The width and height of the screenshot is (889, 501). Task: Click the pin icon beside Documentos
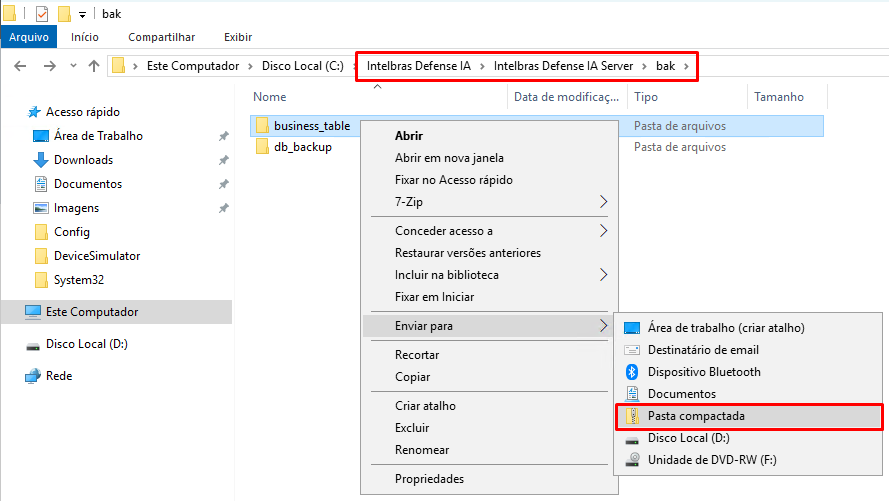point(224,184)
